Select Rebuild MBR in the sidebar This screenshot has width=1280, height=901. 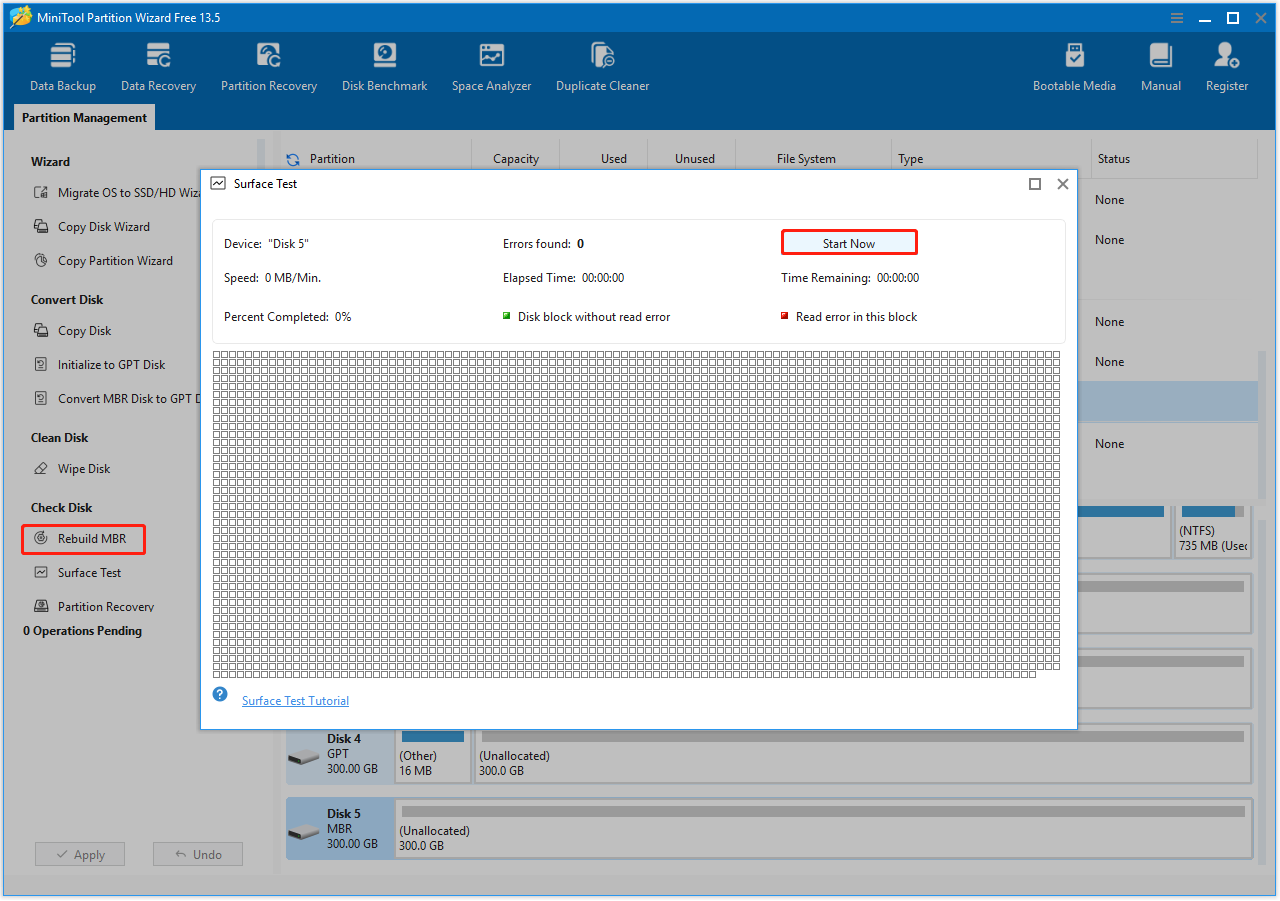pyautogui.click(x=83, y=539)
